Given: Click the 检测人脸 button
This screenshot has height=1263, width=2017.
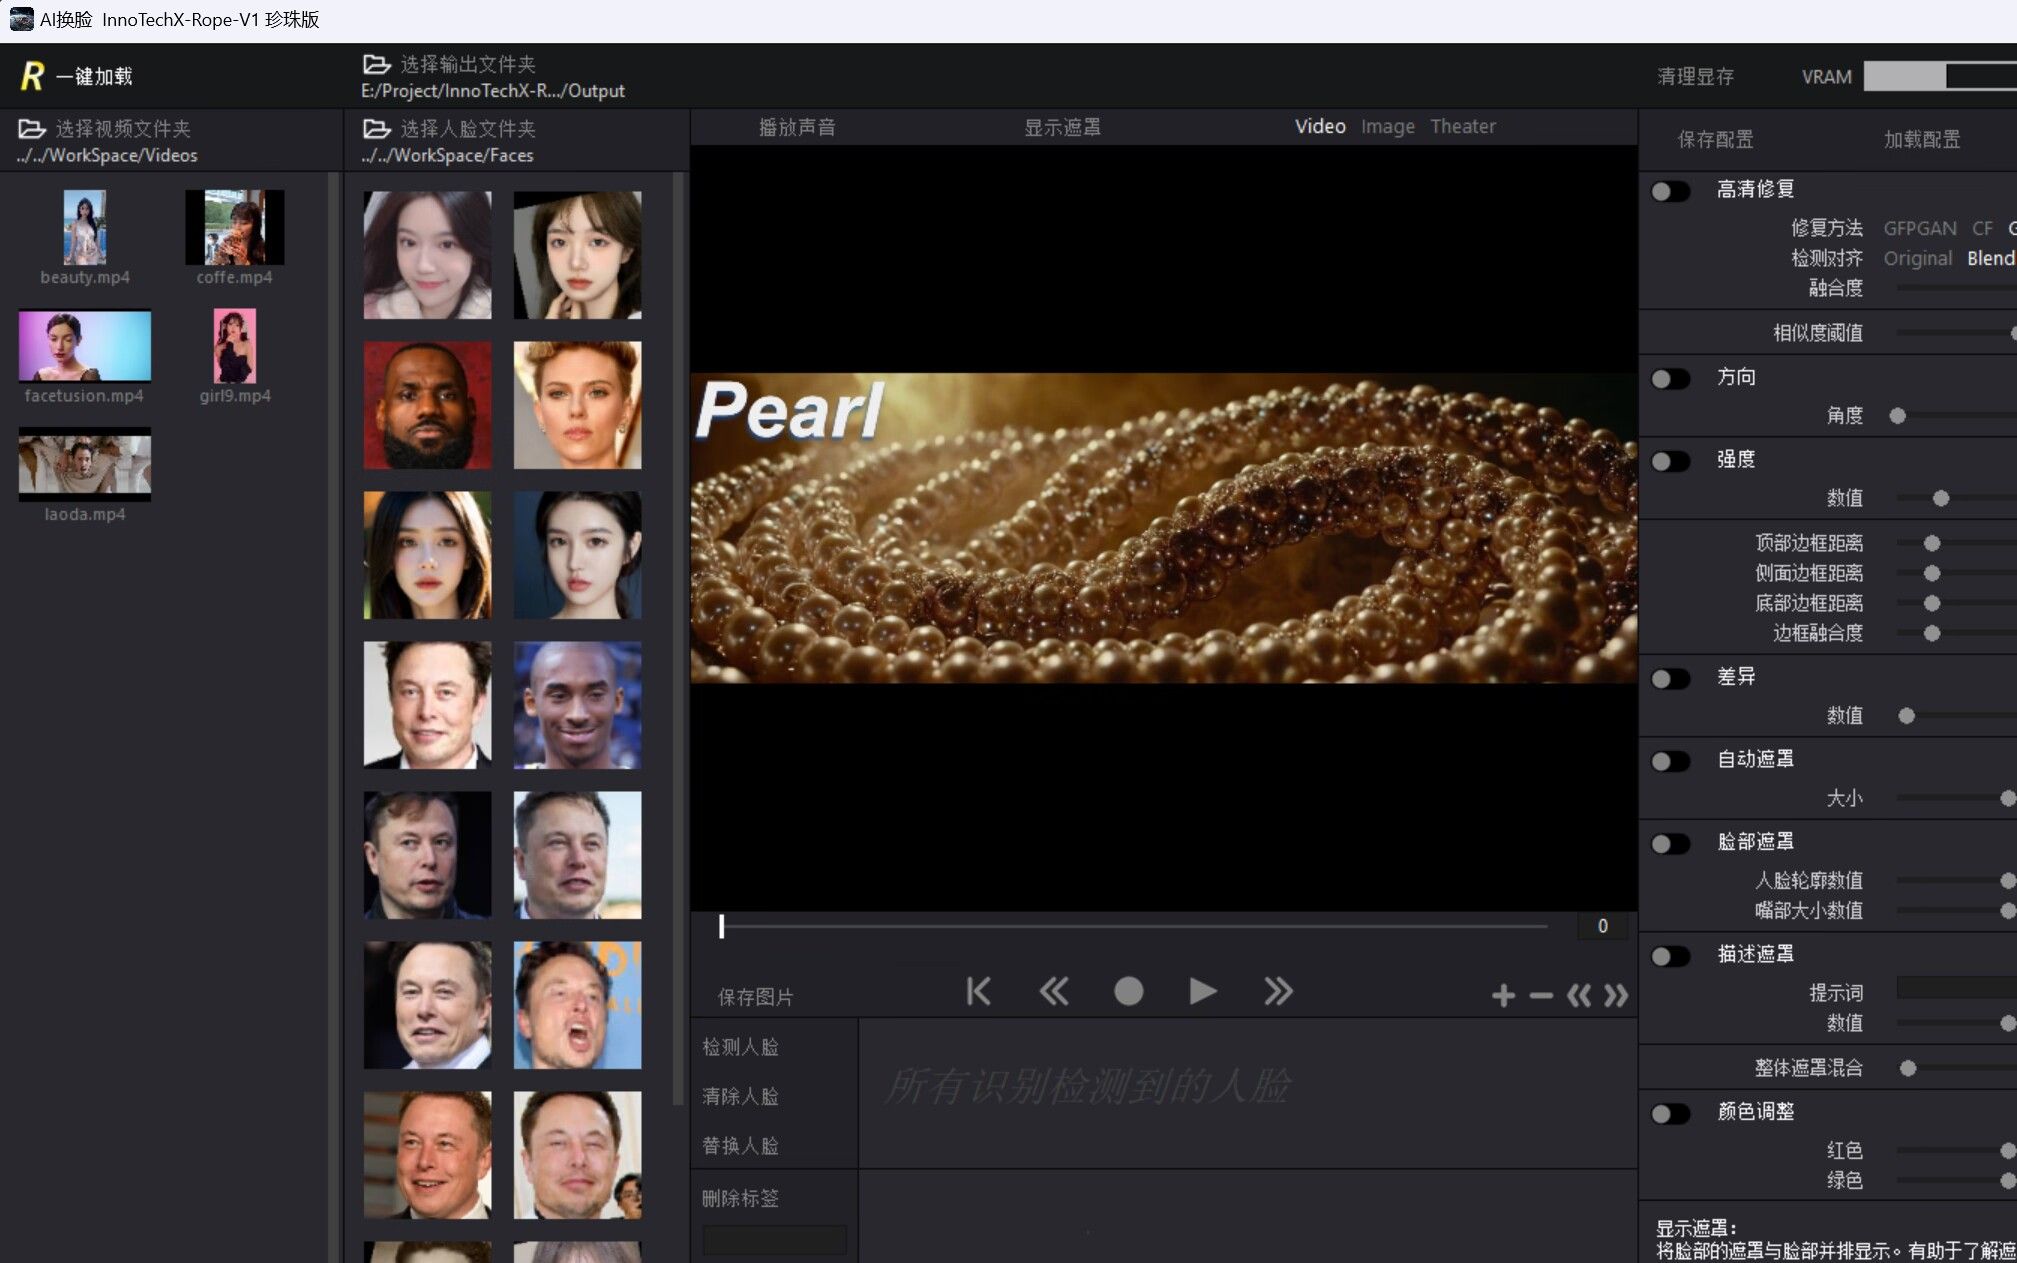Looking at the screenshot, I should click(740, 1047).
